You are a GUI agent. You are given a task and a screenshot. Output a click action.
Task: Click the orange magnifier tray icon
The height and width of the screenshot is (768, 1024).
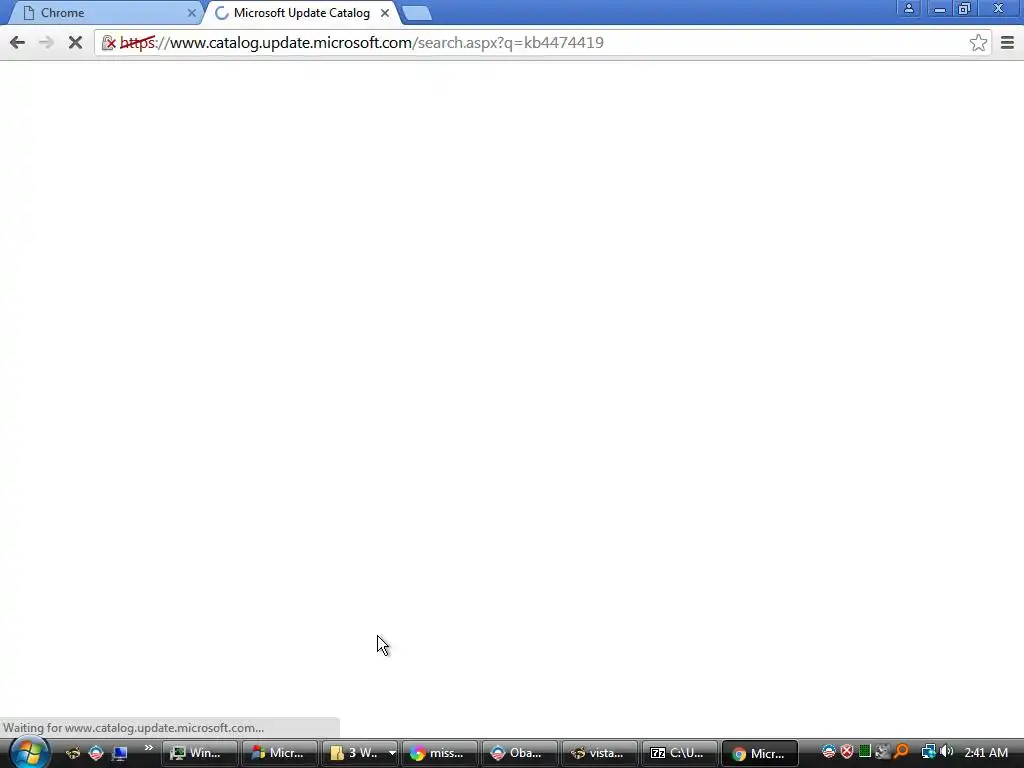[902, 752]
